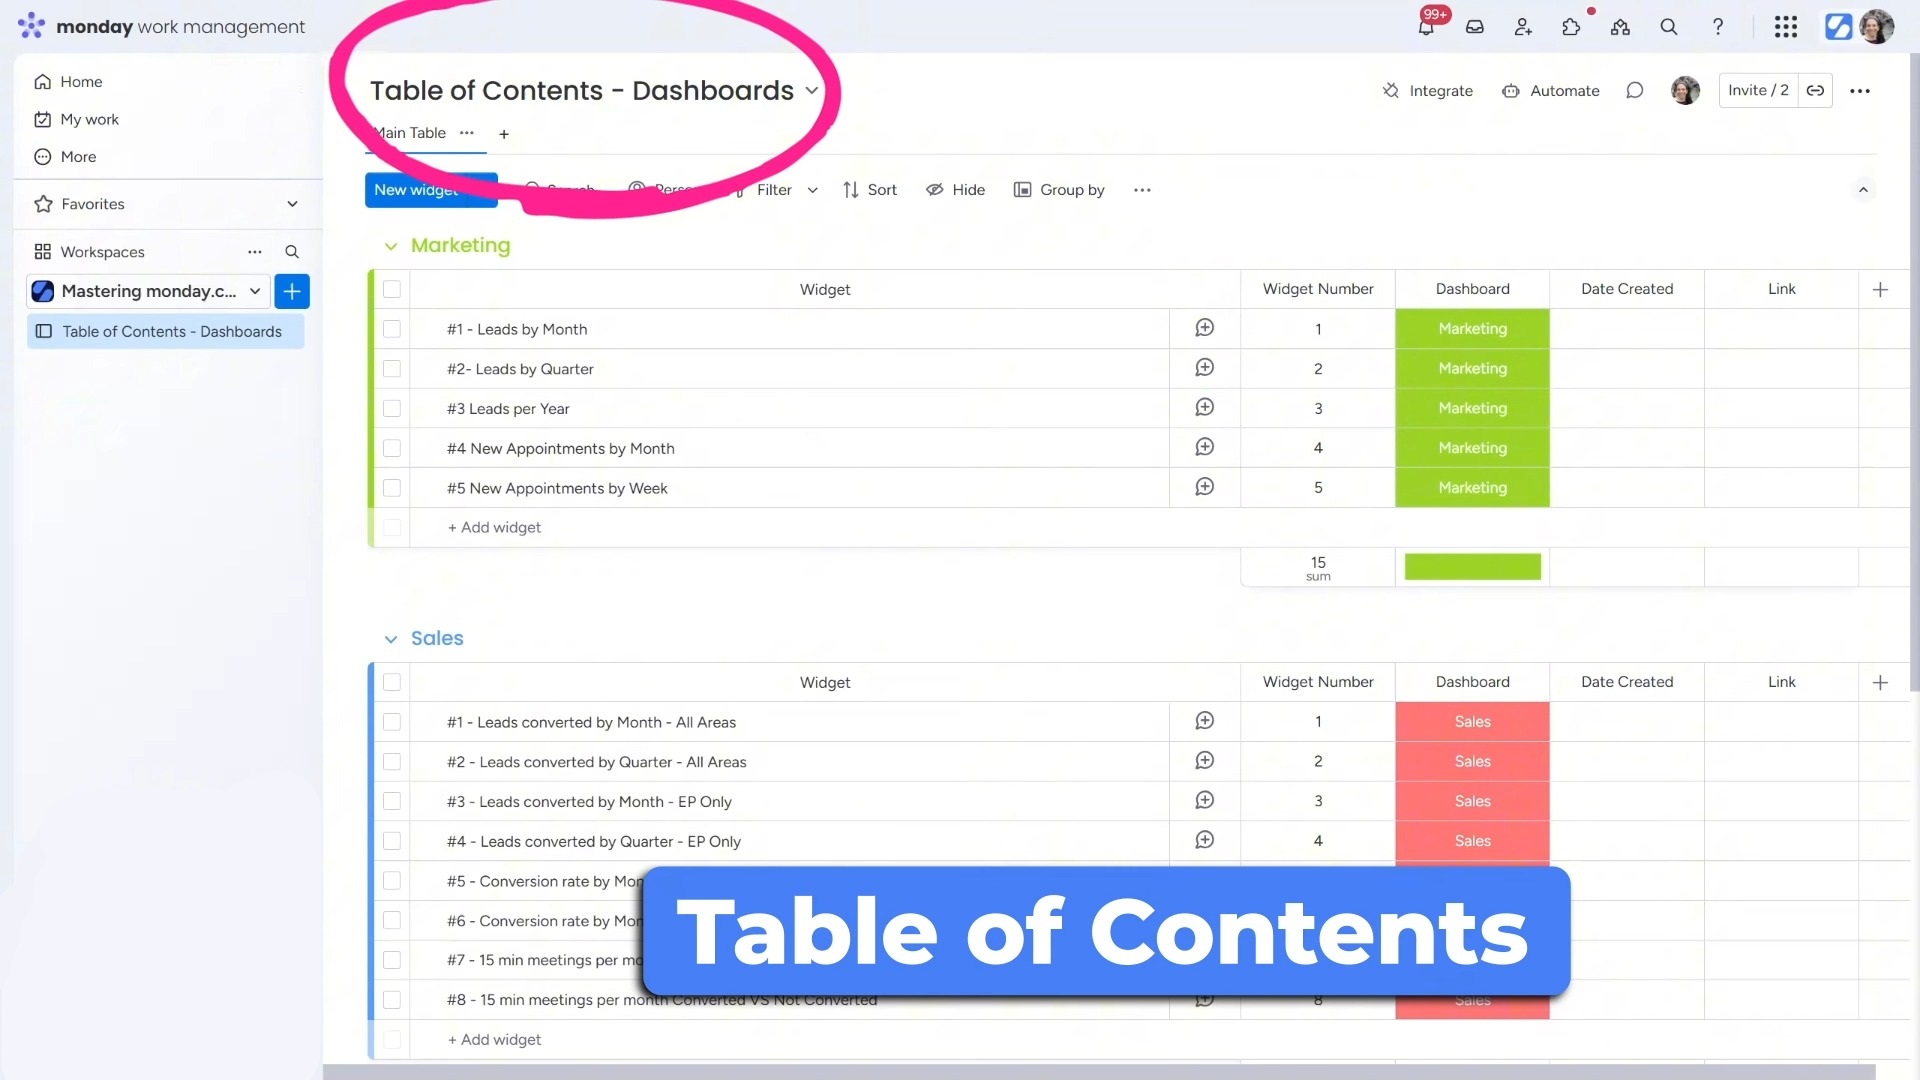Image resolution: width=1920 pixels, height=1080 pixels.
Task: Click Automate button
Action: click(x=1551, y=91)
